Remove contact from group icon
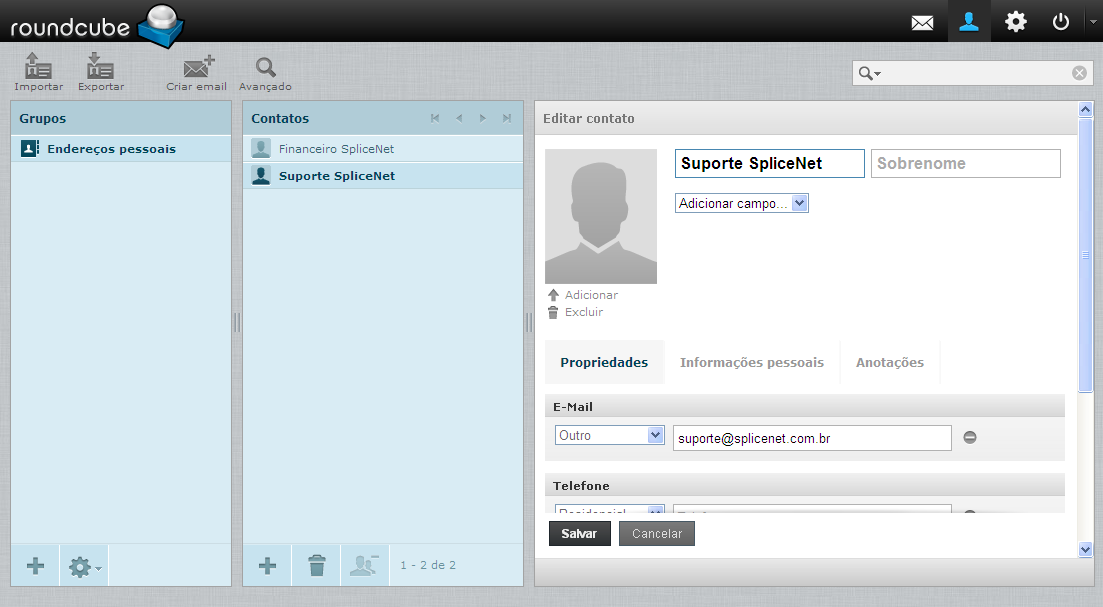Image resolution: width=1103 pixels, height=607 pixels. (365, 566)
